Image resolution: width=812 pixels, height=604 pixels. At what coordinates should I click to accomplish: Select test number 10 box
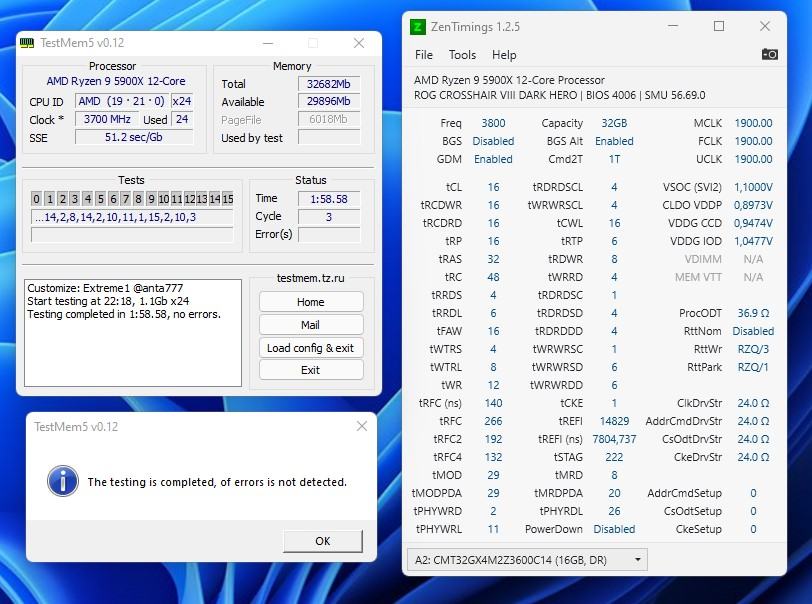click(164, 199)
